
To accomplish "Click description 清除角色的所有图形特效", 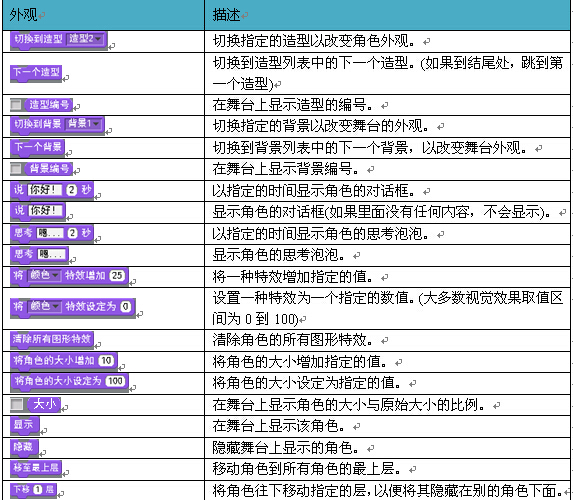I will pos(293,340).
